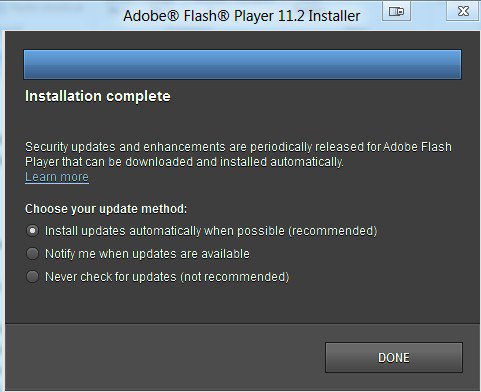Select Install updates automatically radio button

click(x=32, y=231)
